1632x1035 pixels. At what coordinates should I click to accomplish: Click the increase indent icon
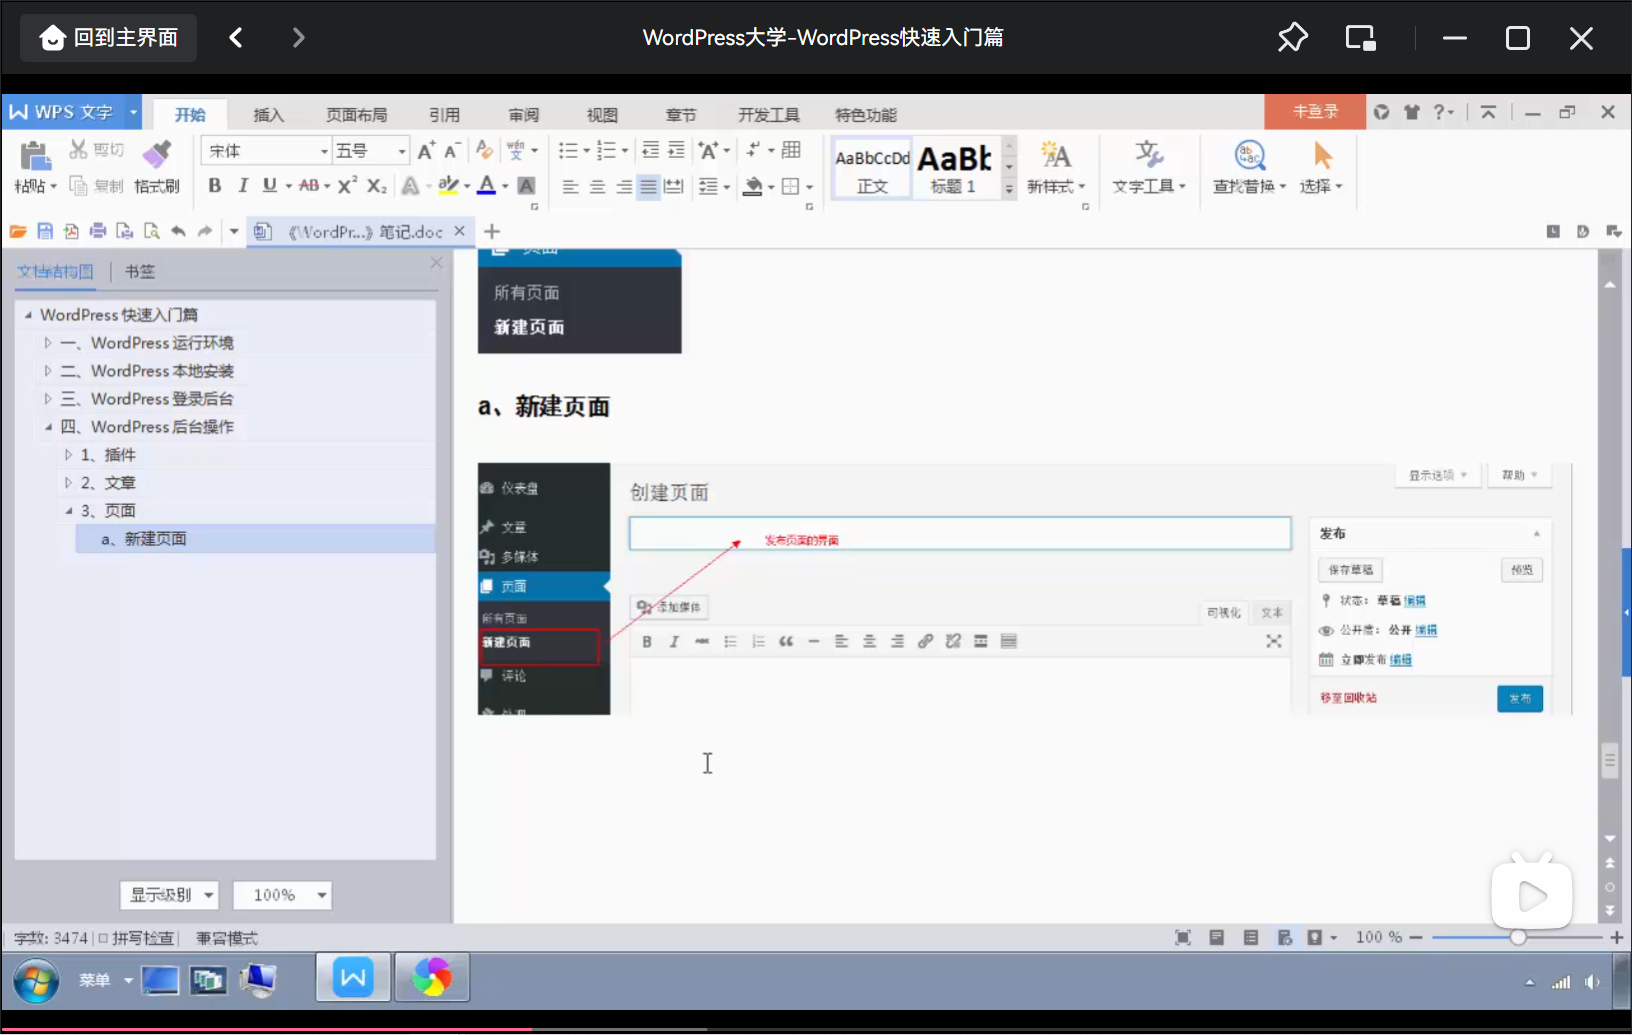[677, 150]
